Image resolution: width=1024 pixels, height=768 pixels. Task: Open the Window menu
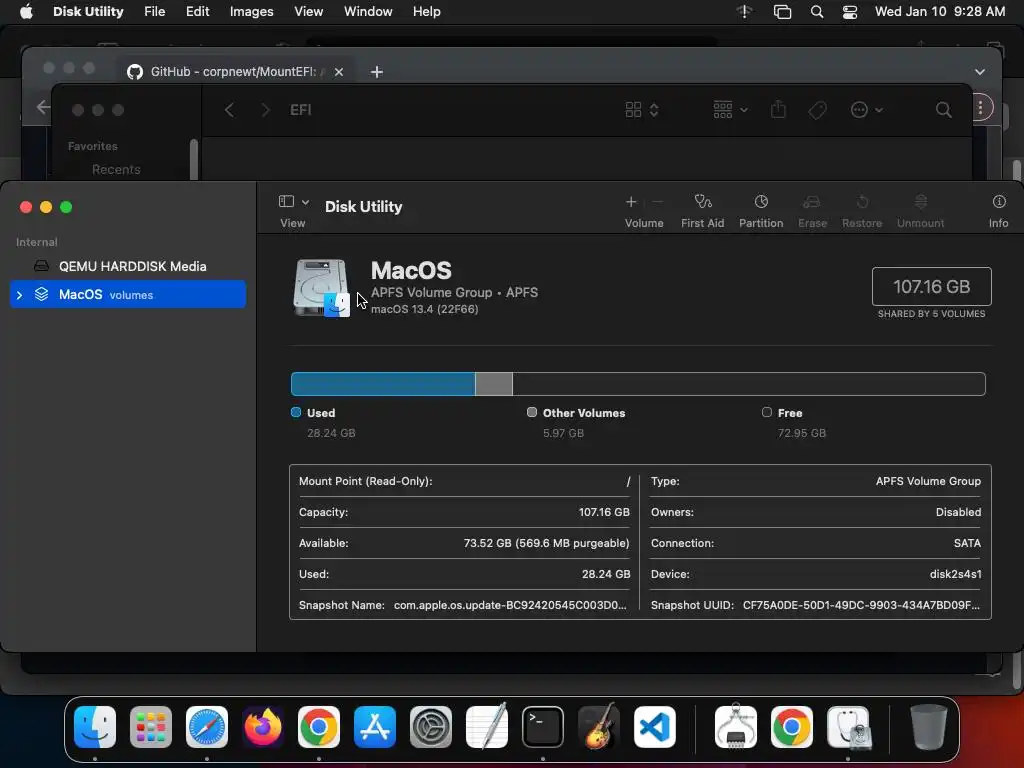pos(368,12)
